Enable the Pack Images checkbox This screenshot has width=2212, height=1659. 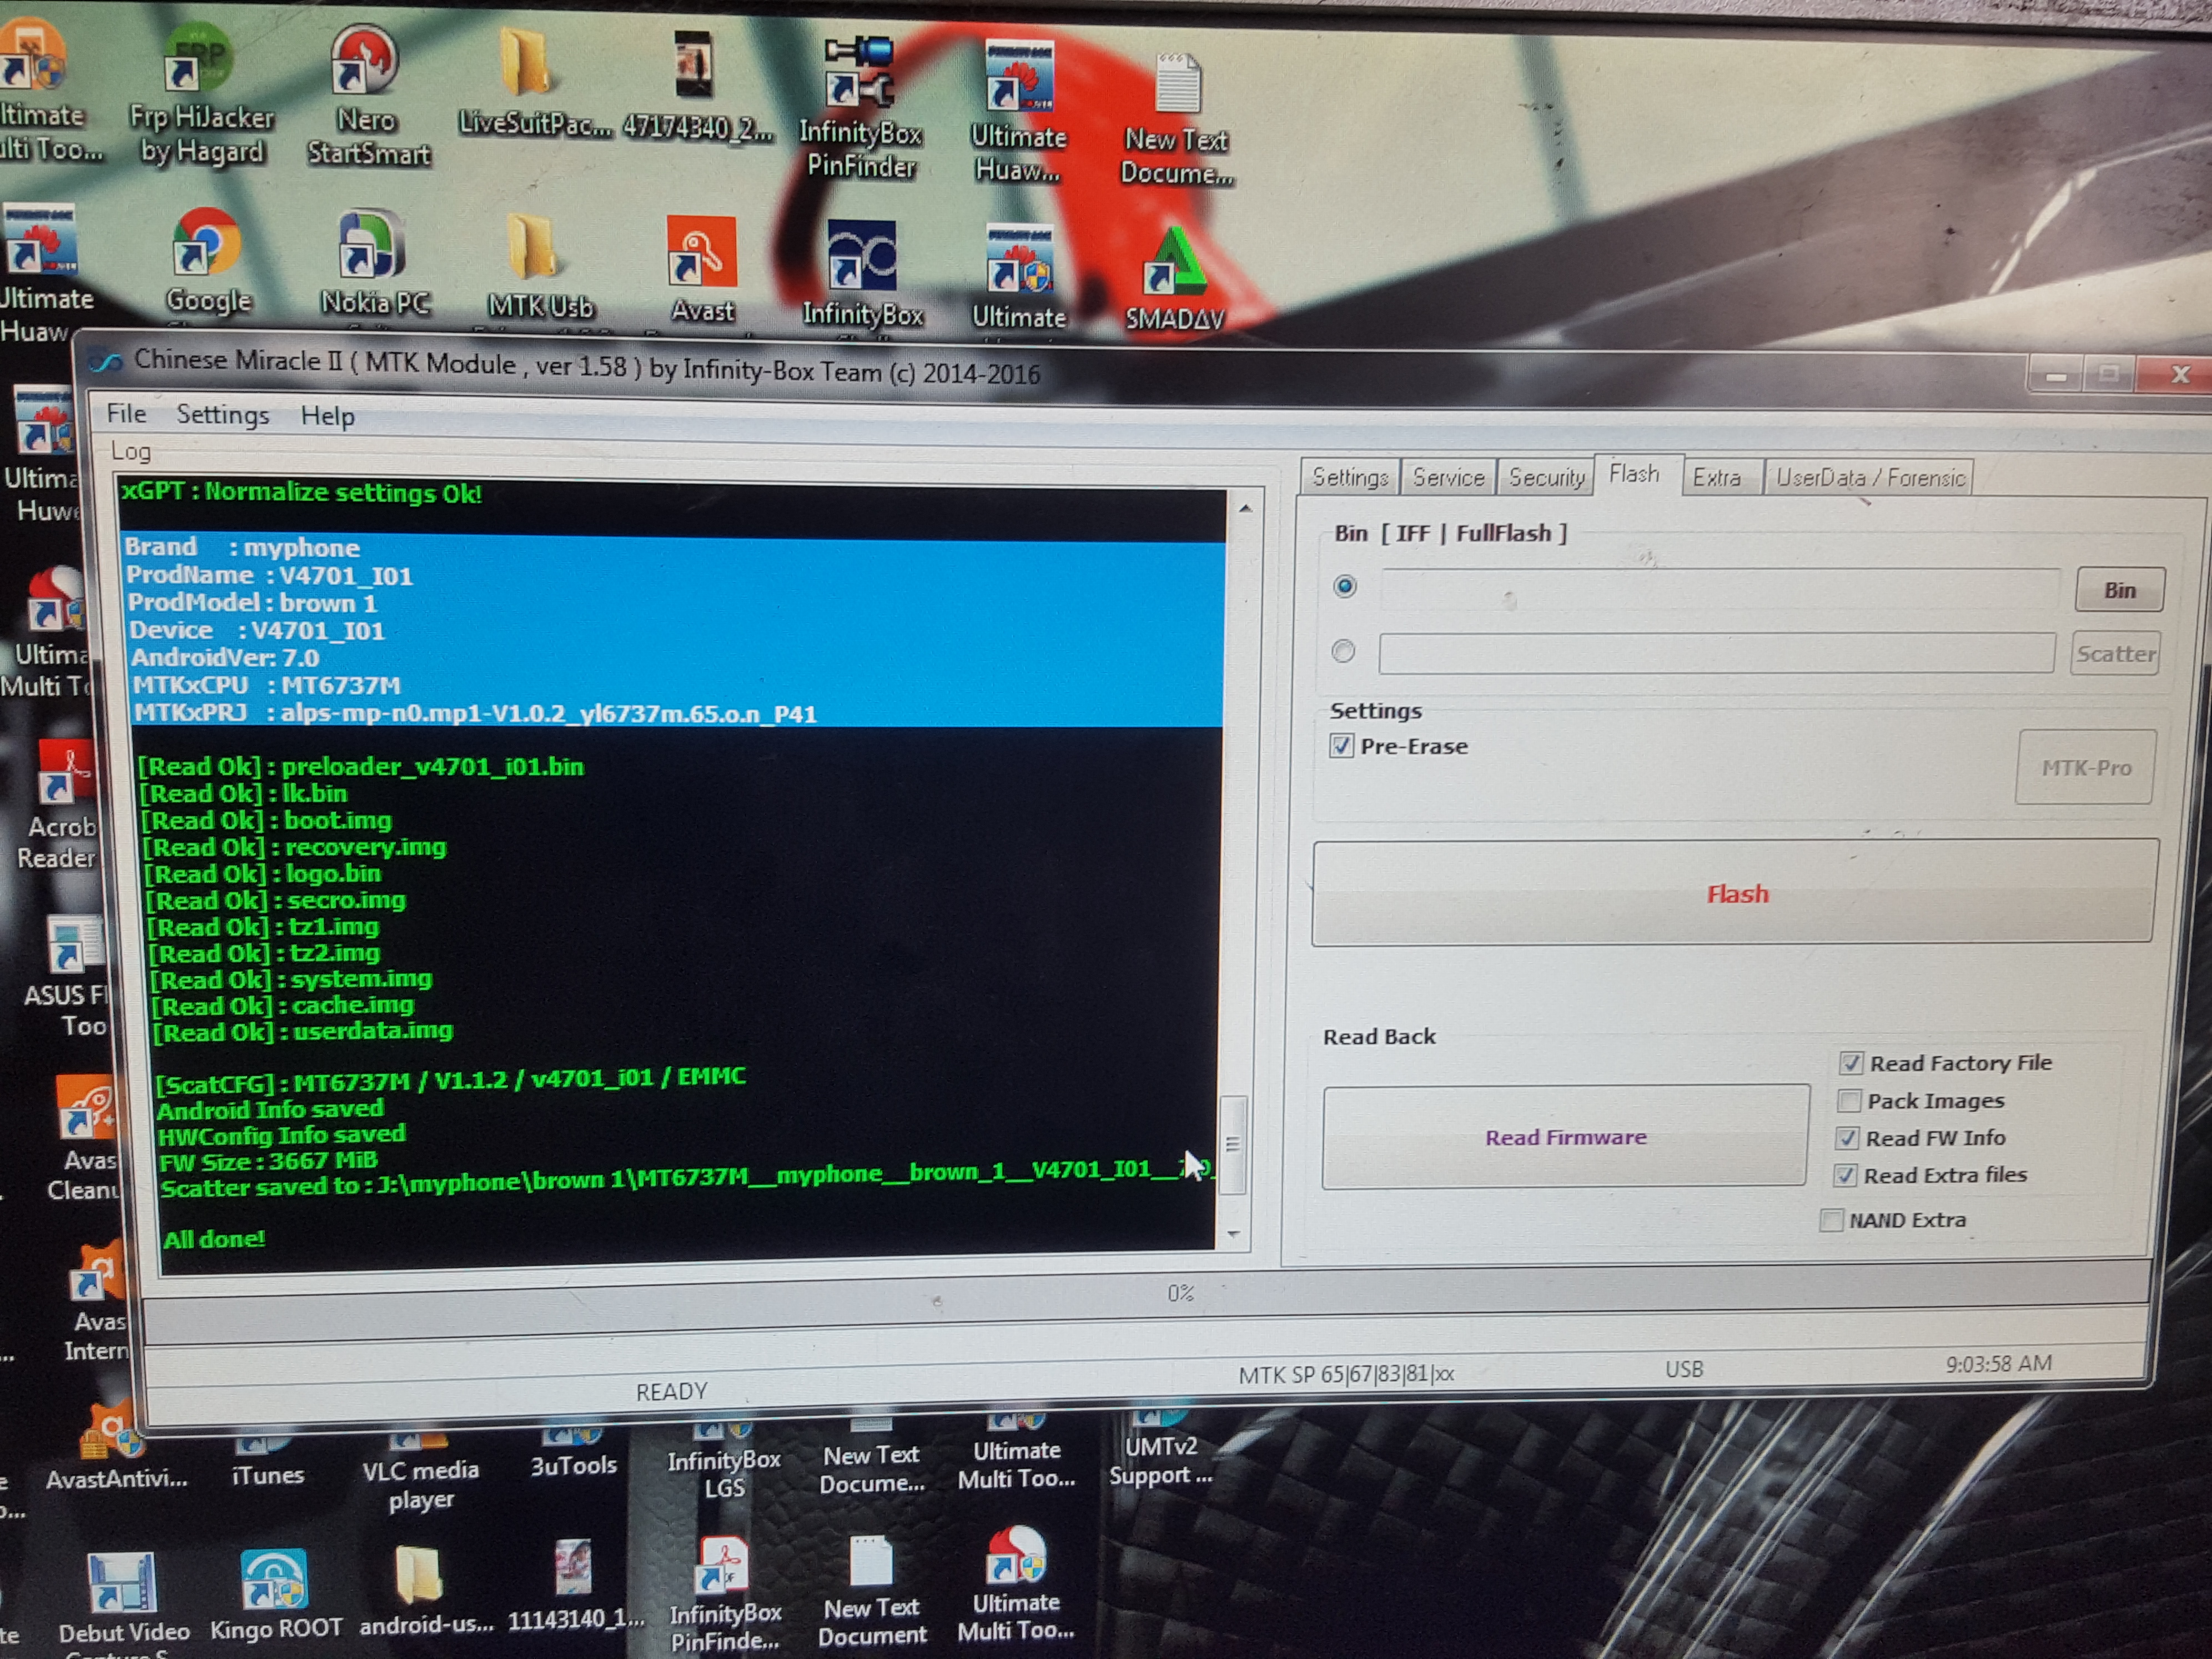pyautogui.click(x=1849, y=1101)
